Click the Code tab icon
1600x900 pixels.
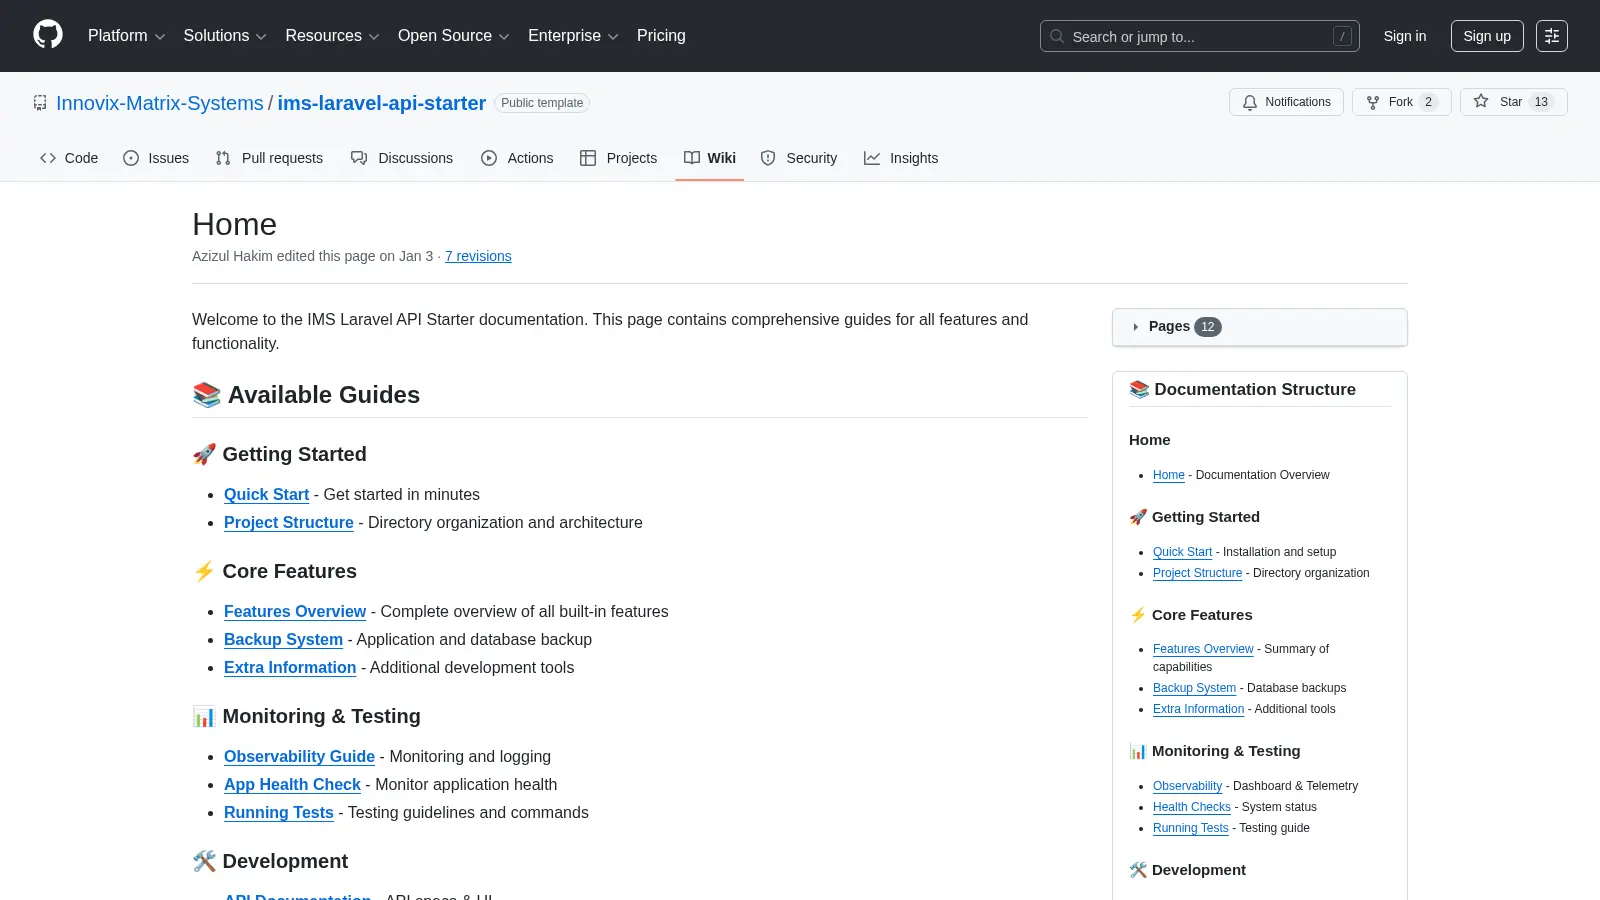pyautogui.click(x=48, y=158)
